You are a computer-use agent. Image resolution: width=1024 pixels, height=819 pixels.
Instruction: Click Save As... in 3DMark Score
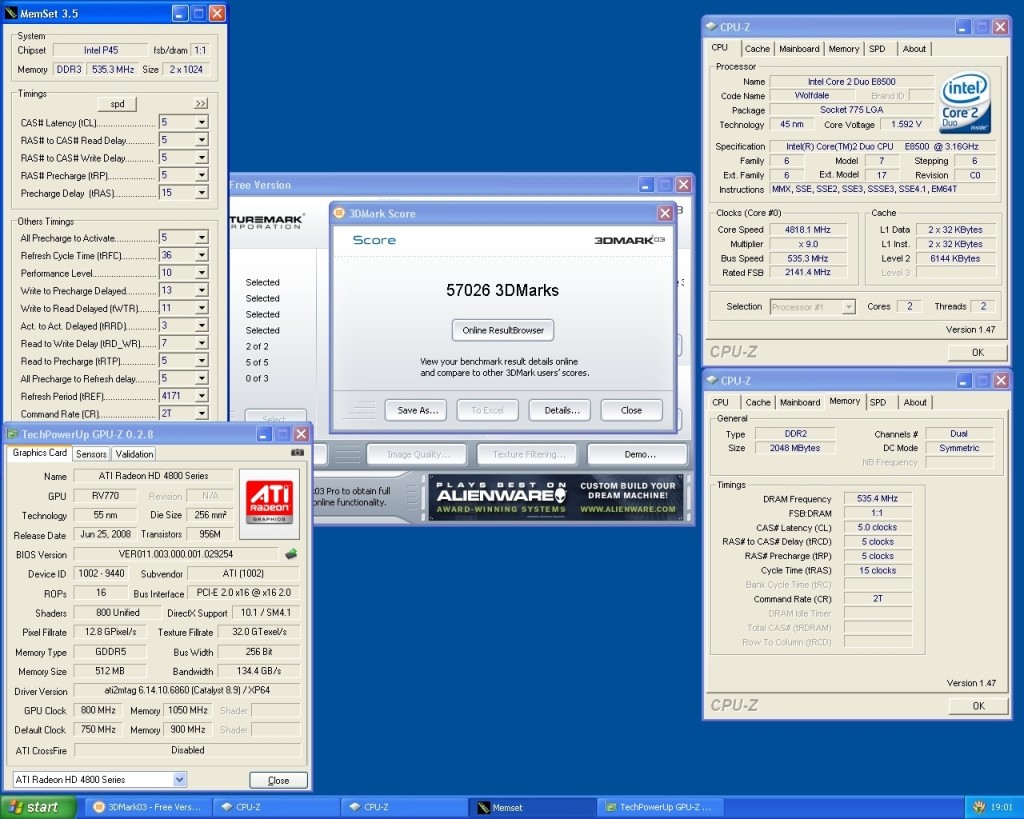click(x=416, y=410)
